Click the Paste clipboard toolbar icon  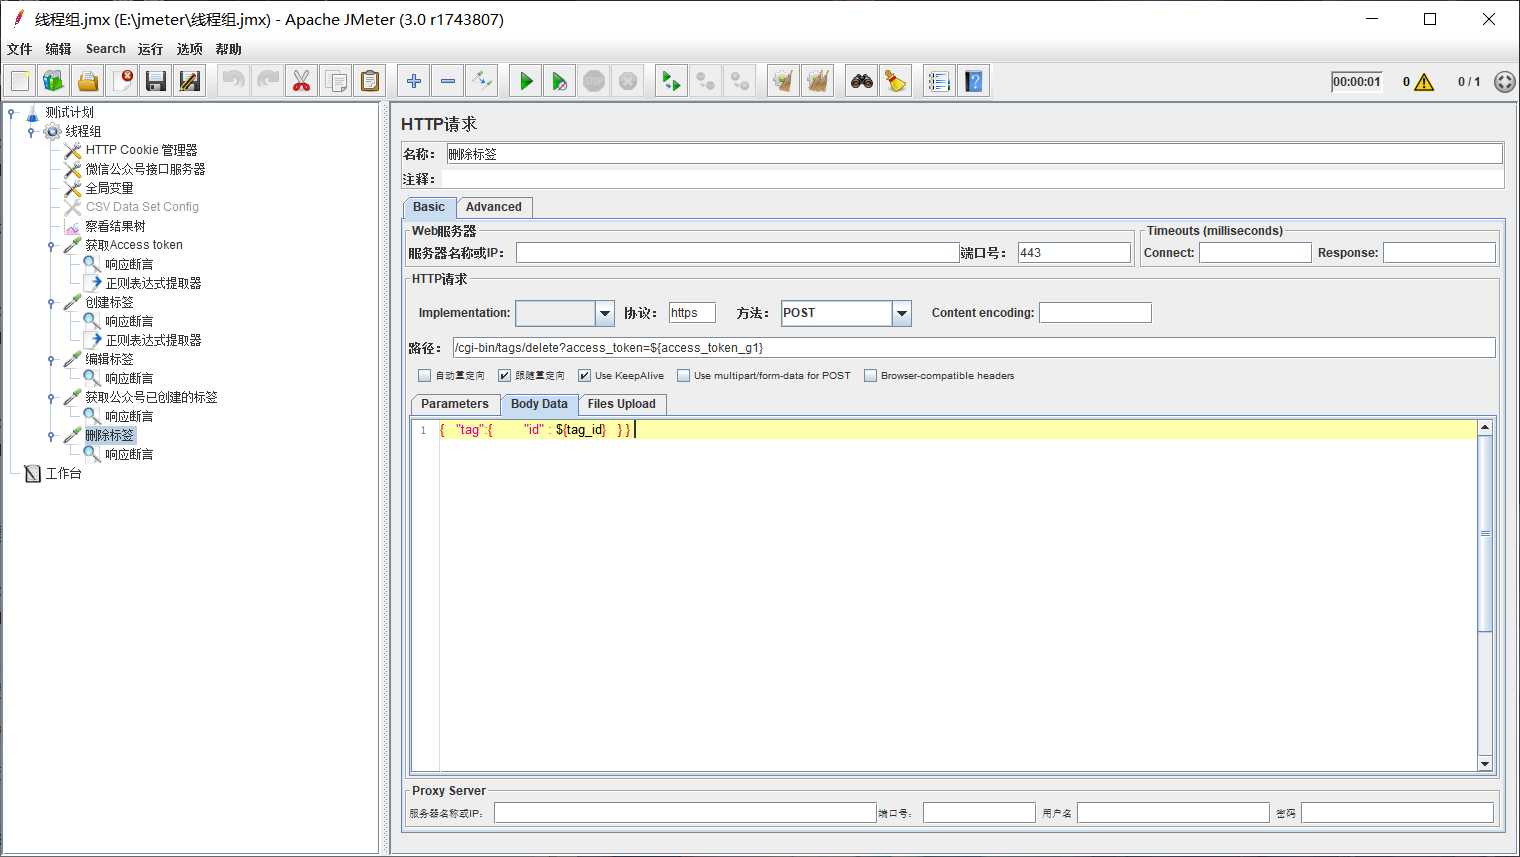coord(370,81)
